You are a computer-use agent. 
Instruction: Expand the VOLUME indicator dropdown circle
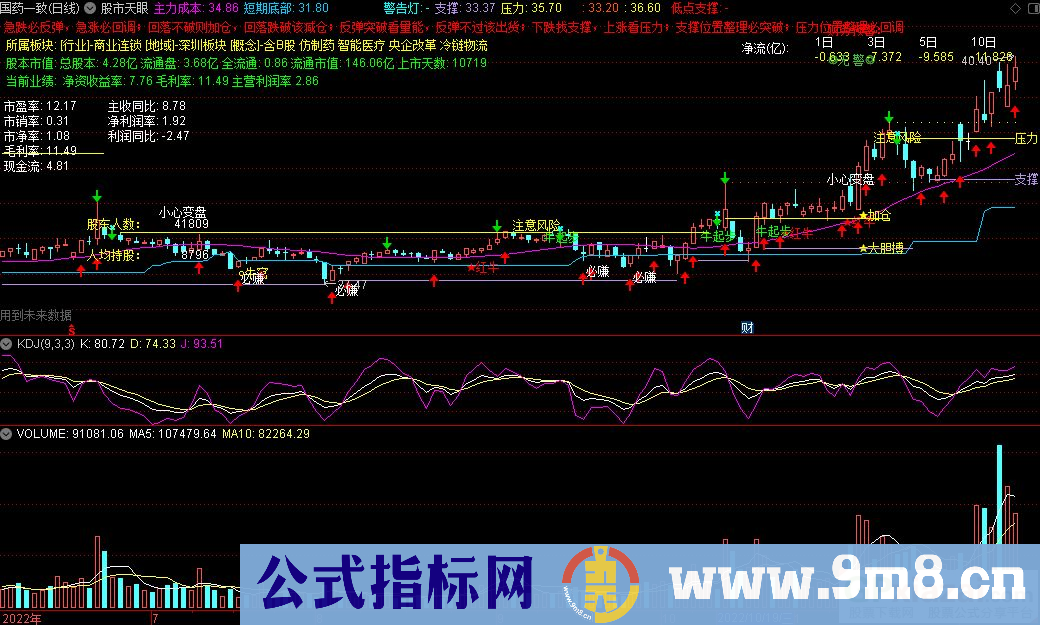pos(7,434)
